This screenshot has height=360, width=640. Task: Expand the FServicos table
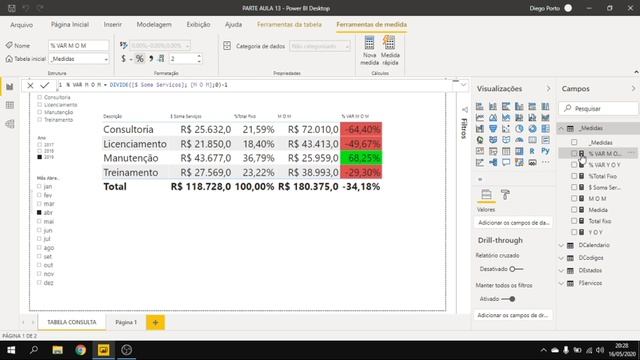(561, 283)
